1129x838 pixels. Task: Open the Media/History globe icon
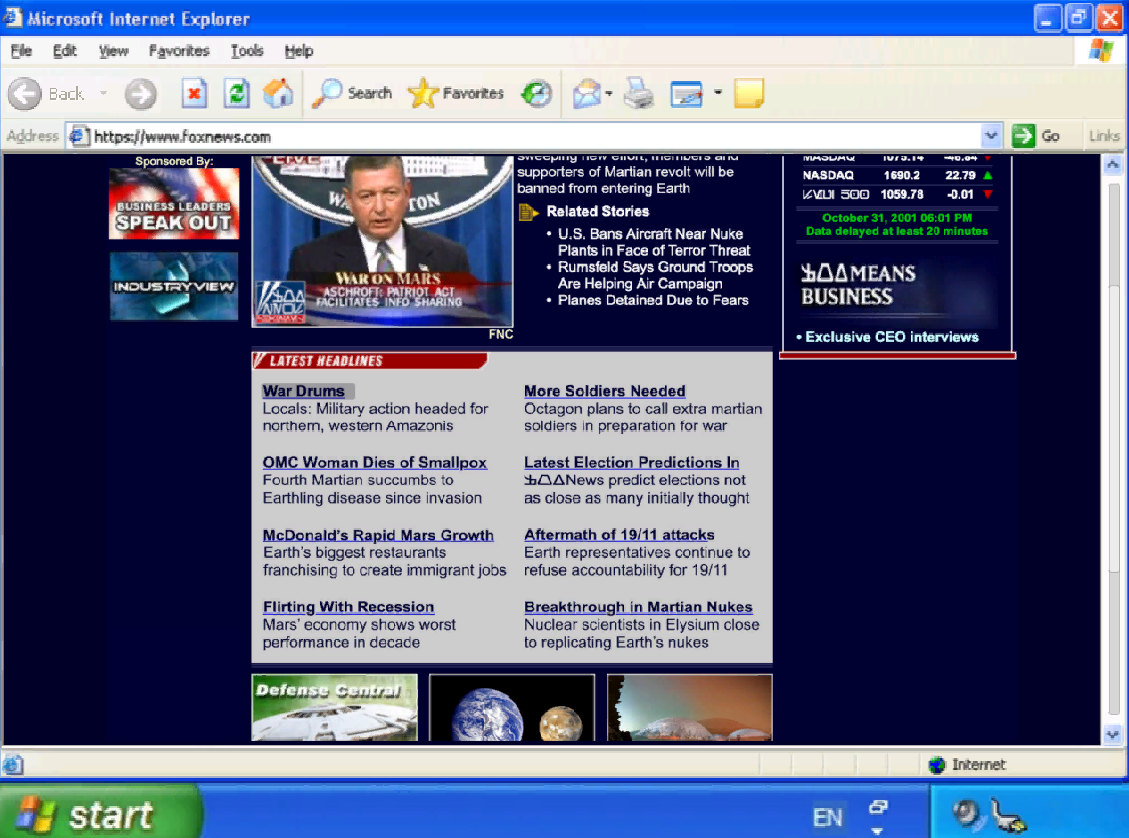click(x=536, y=94)
